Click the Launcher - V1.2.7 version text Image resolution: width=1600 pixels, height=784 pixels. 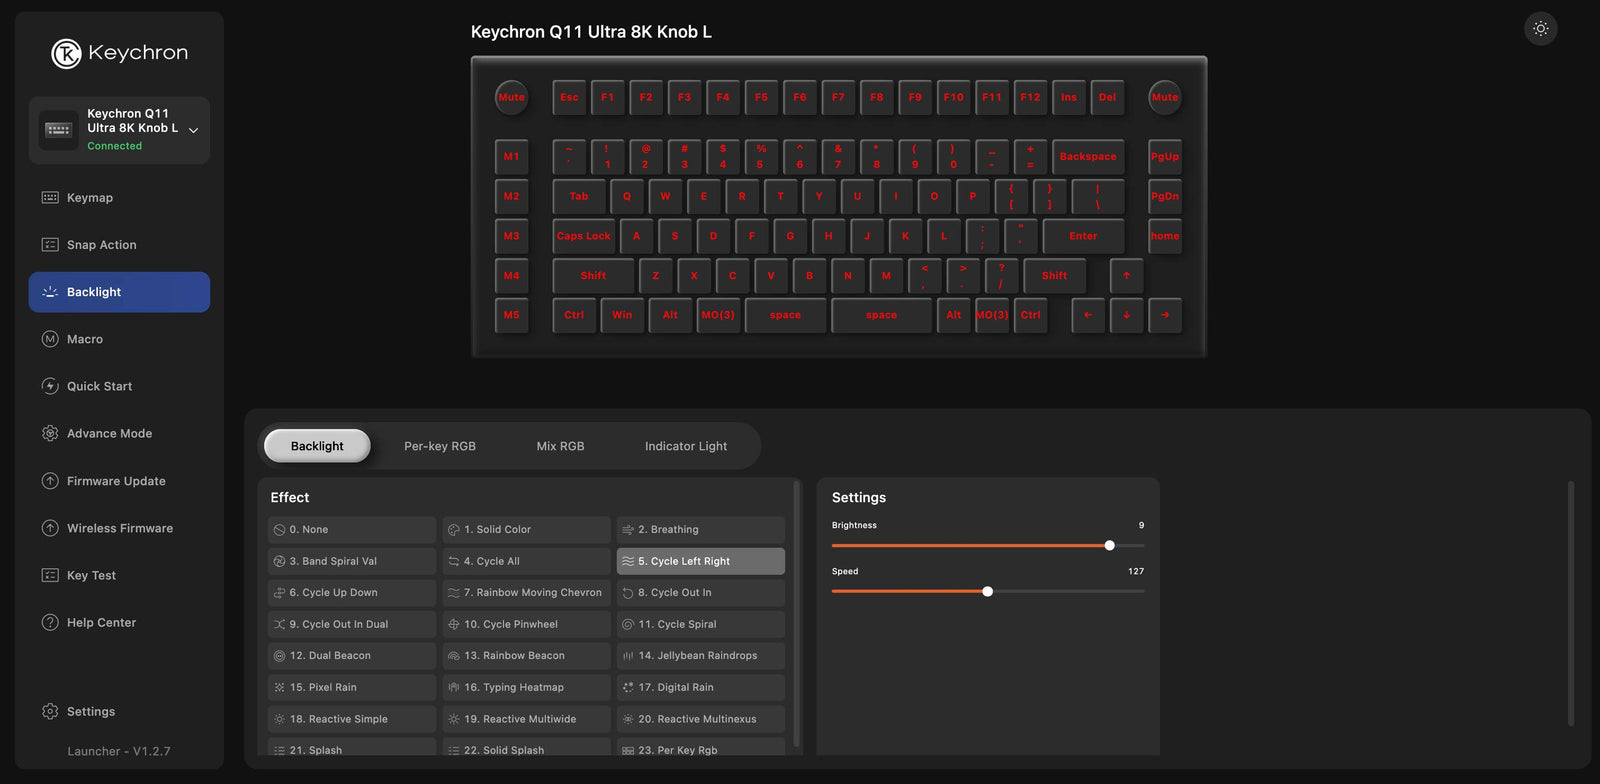[119, 751]
